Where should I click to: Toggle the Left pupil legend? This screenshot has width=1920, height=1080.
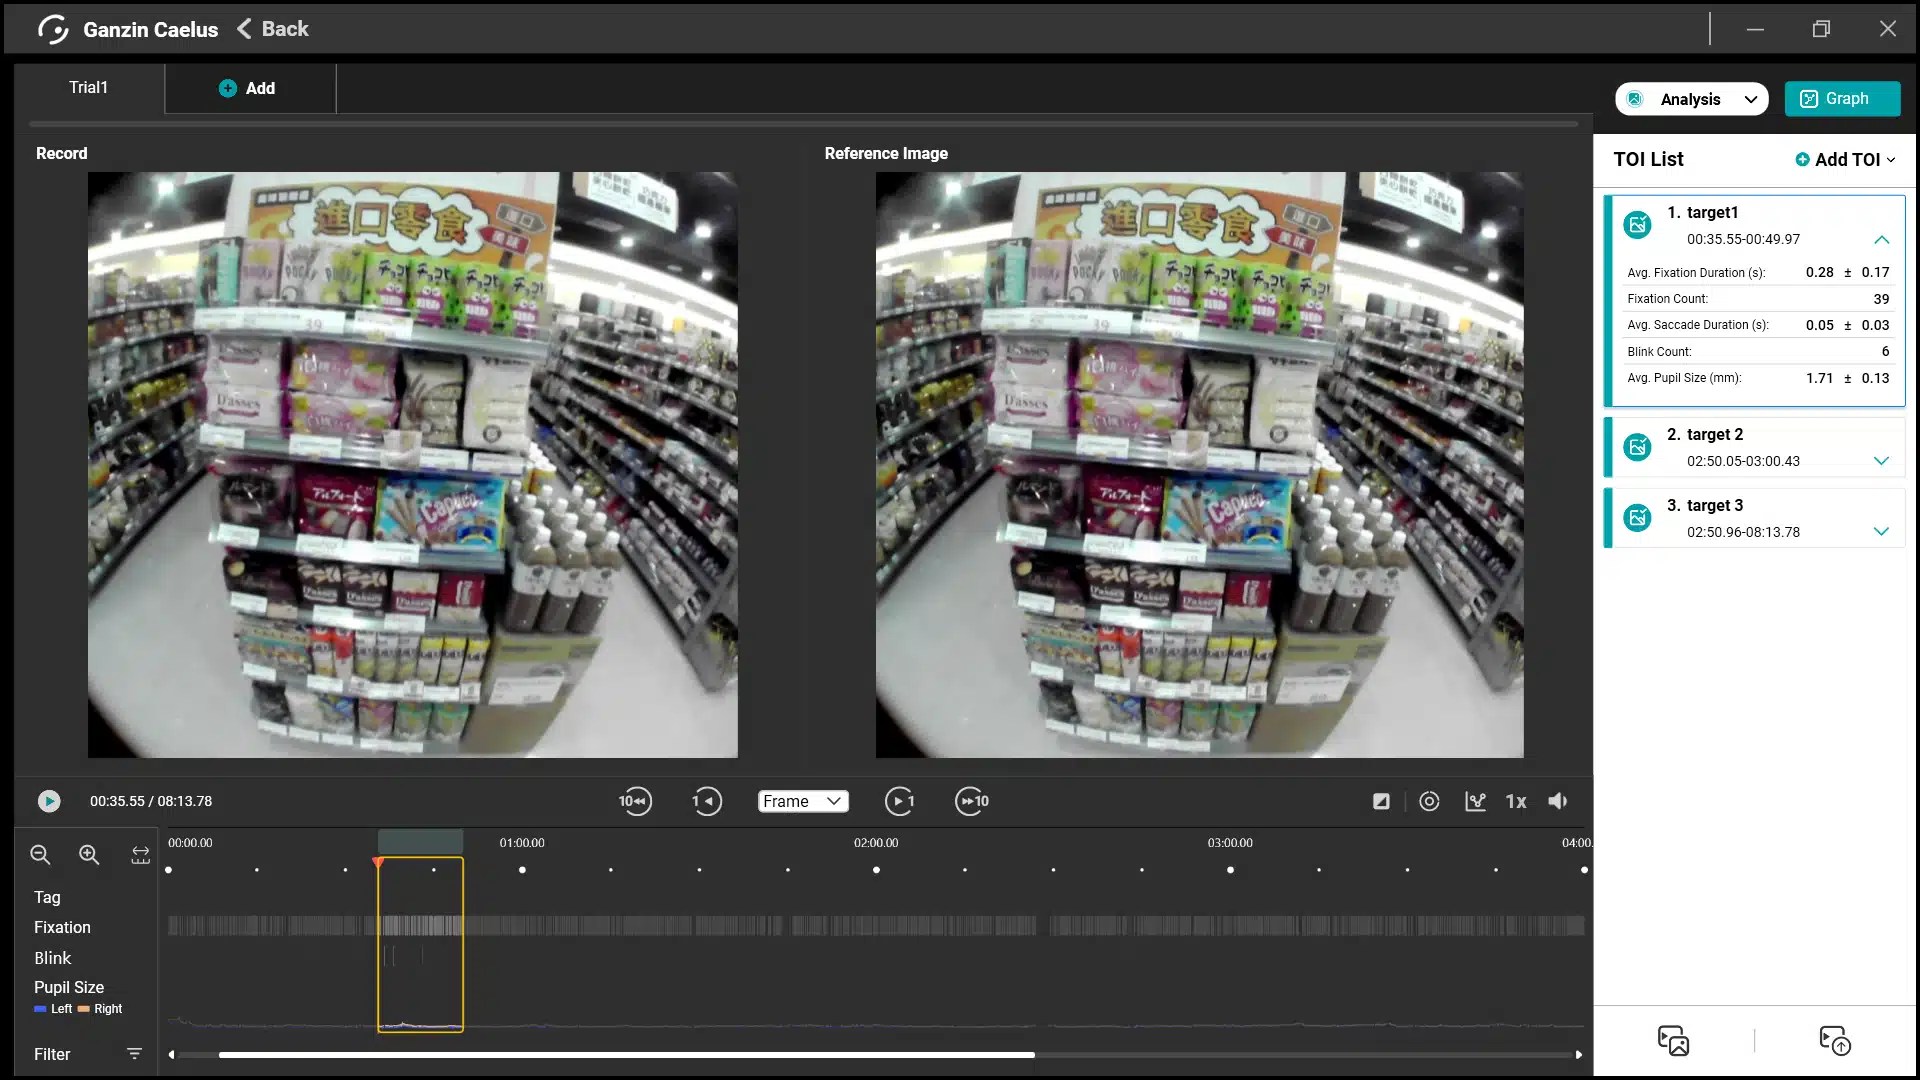53,1009
